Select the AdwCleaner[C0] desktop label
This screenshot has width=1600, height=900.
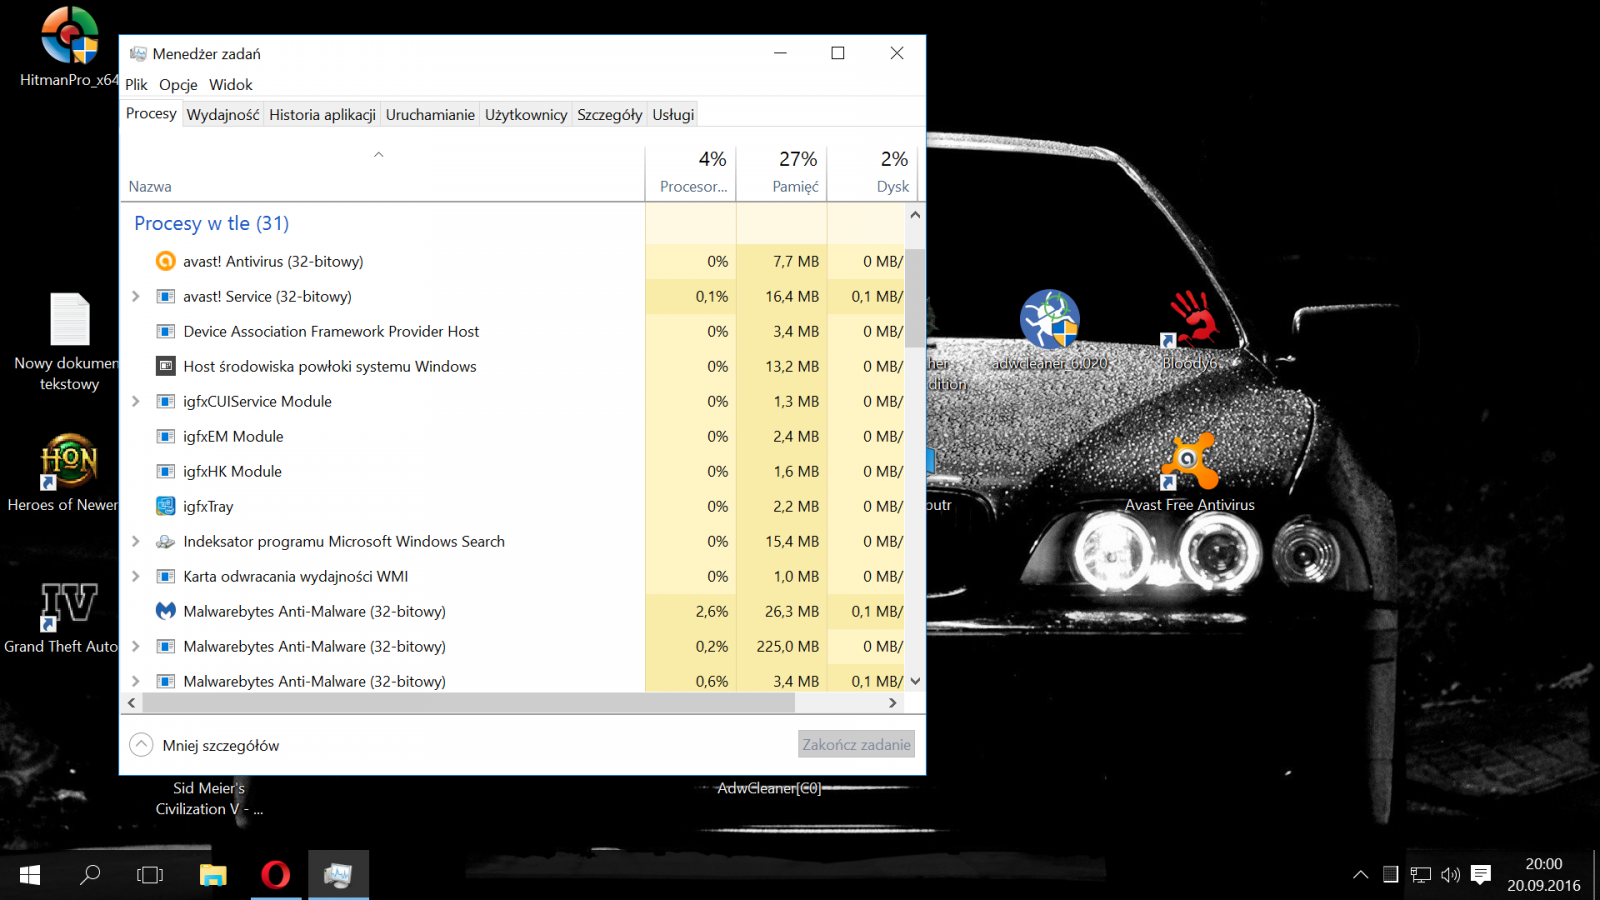(x=769, y=788)
